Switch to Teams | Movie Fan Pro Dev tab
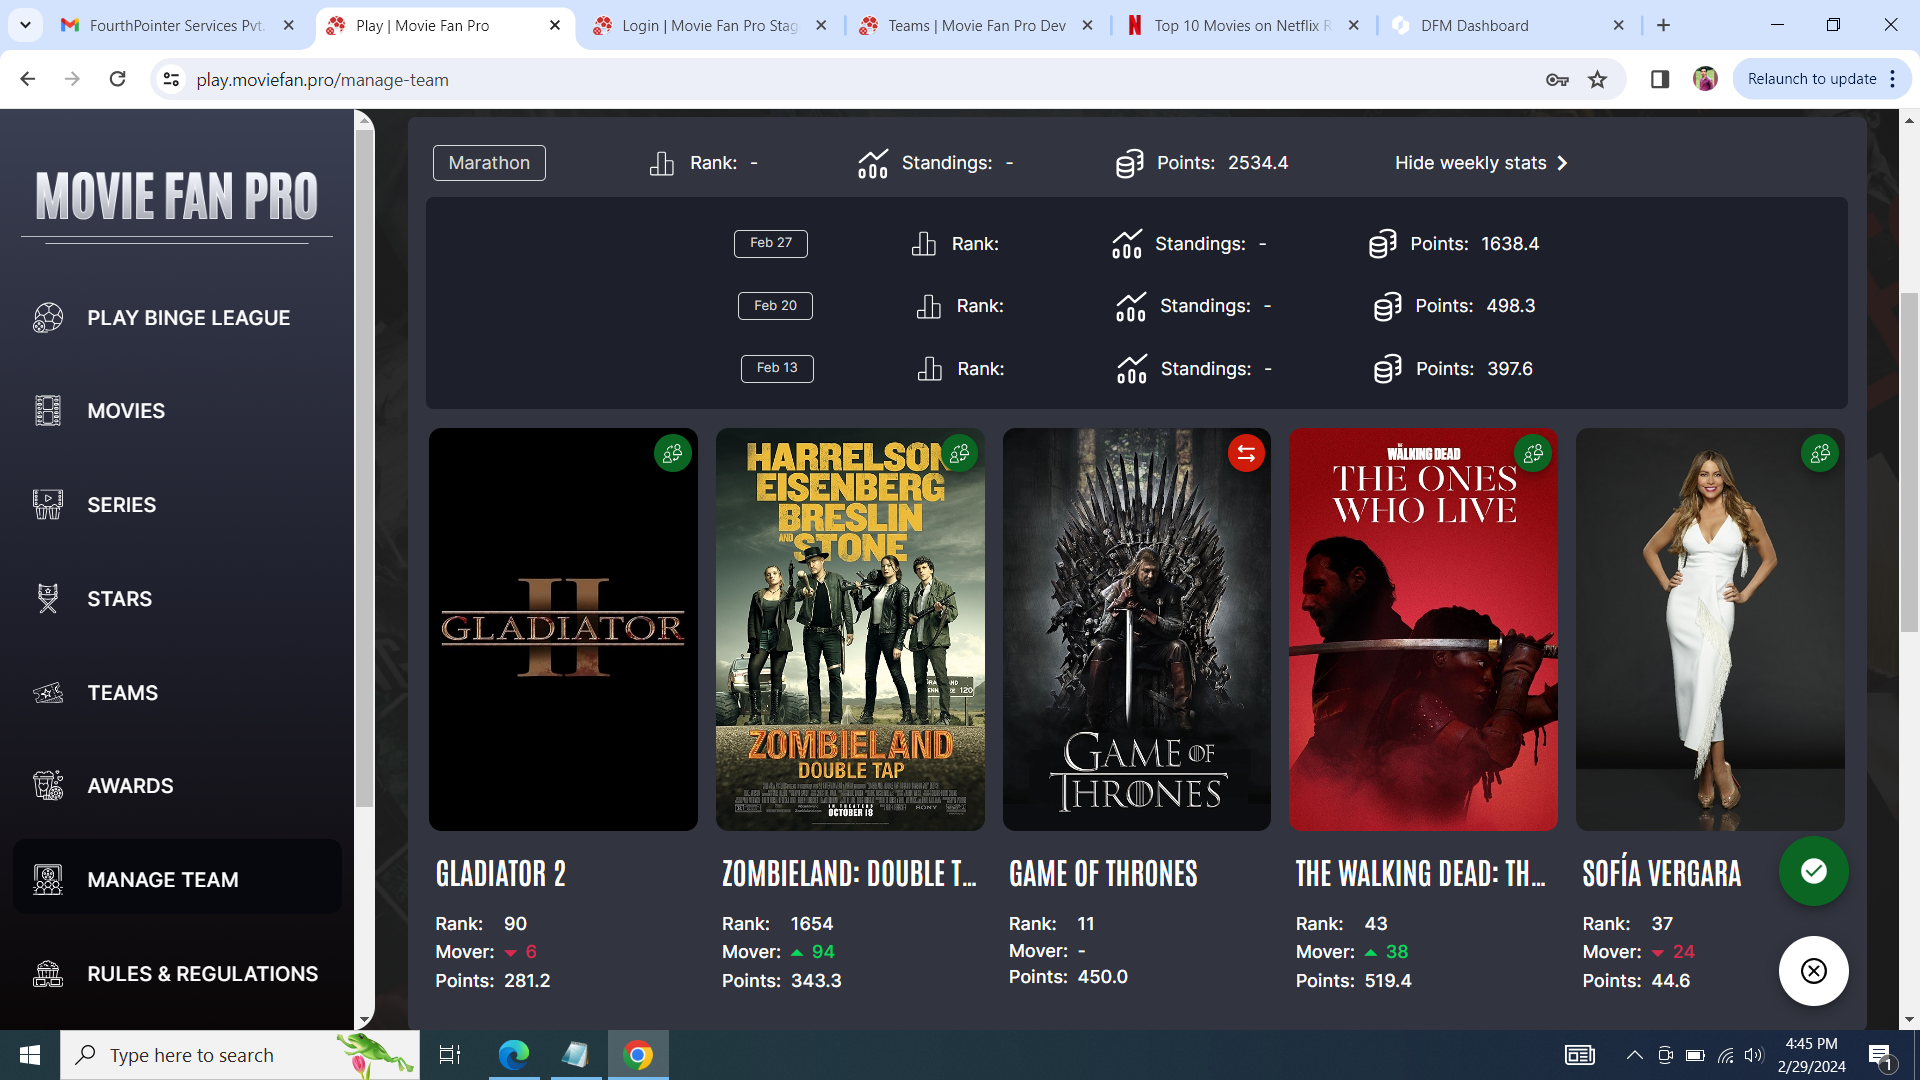 pyautogui.click(x=976, y=25)
